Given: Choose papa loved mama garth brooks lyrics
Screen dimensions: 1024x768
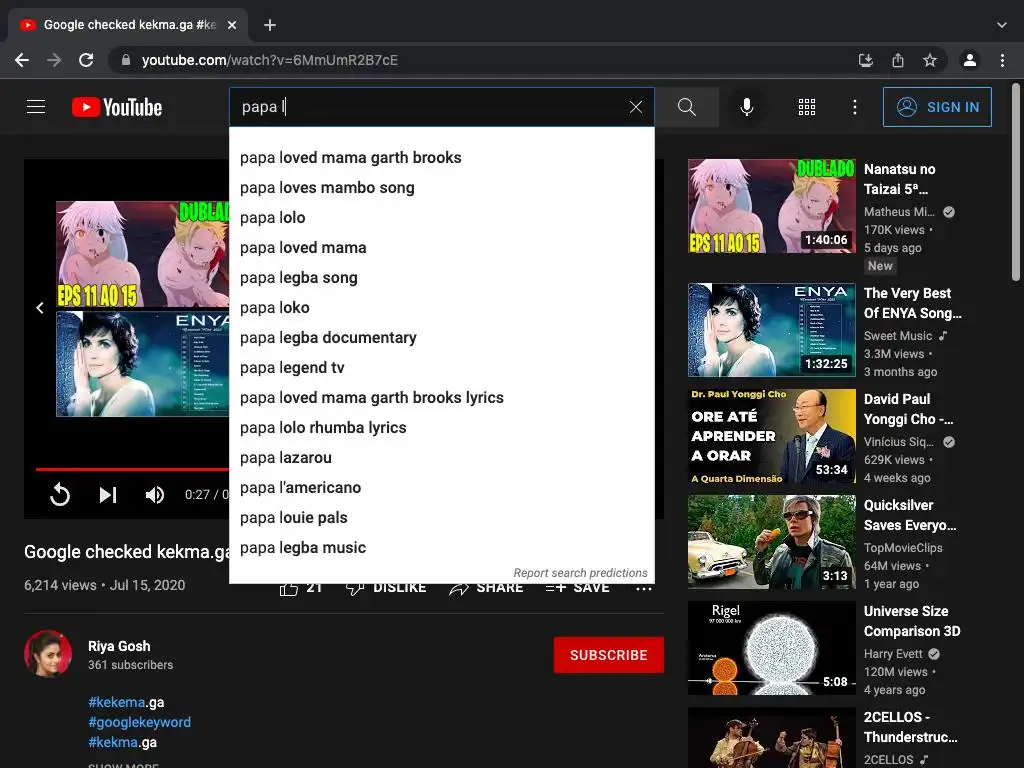Looking at the screenshot, I should pos(441,398).
